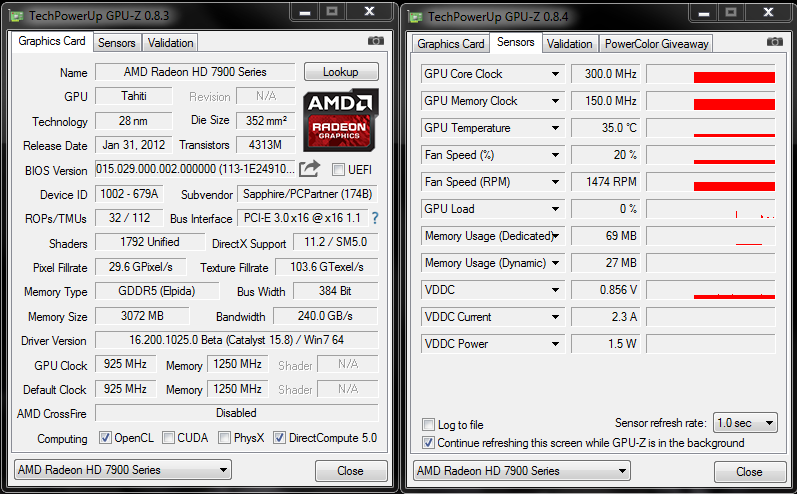797x494 pixels.
Task: Click the GPU Core Clock red history graph
Action: pos(711,74)
